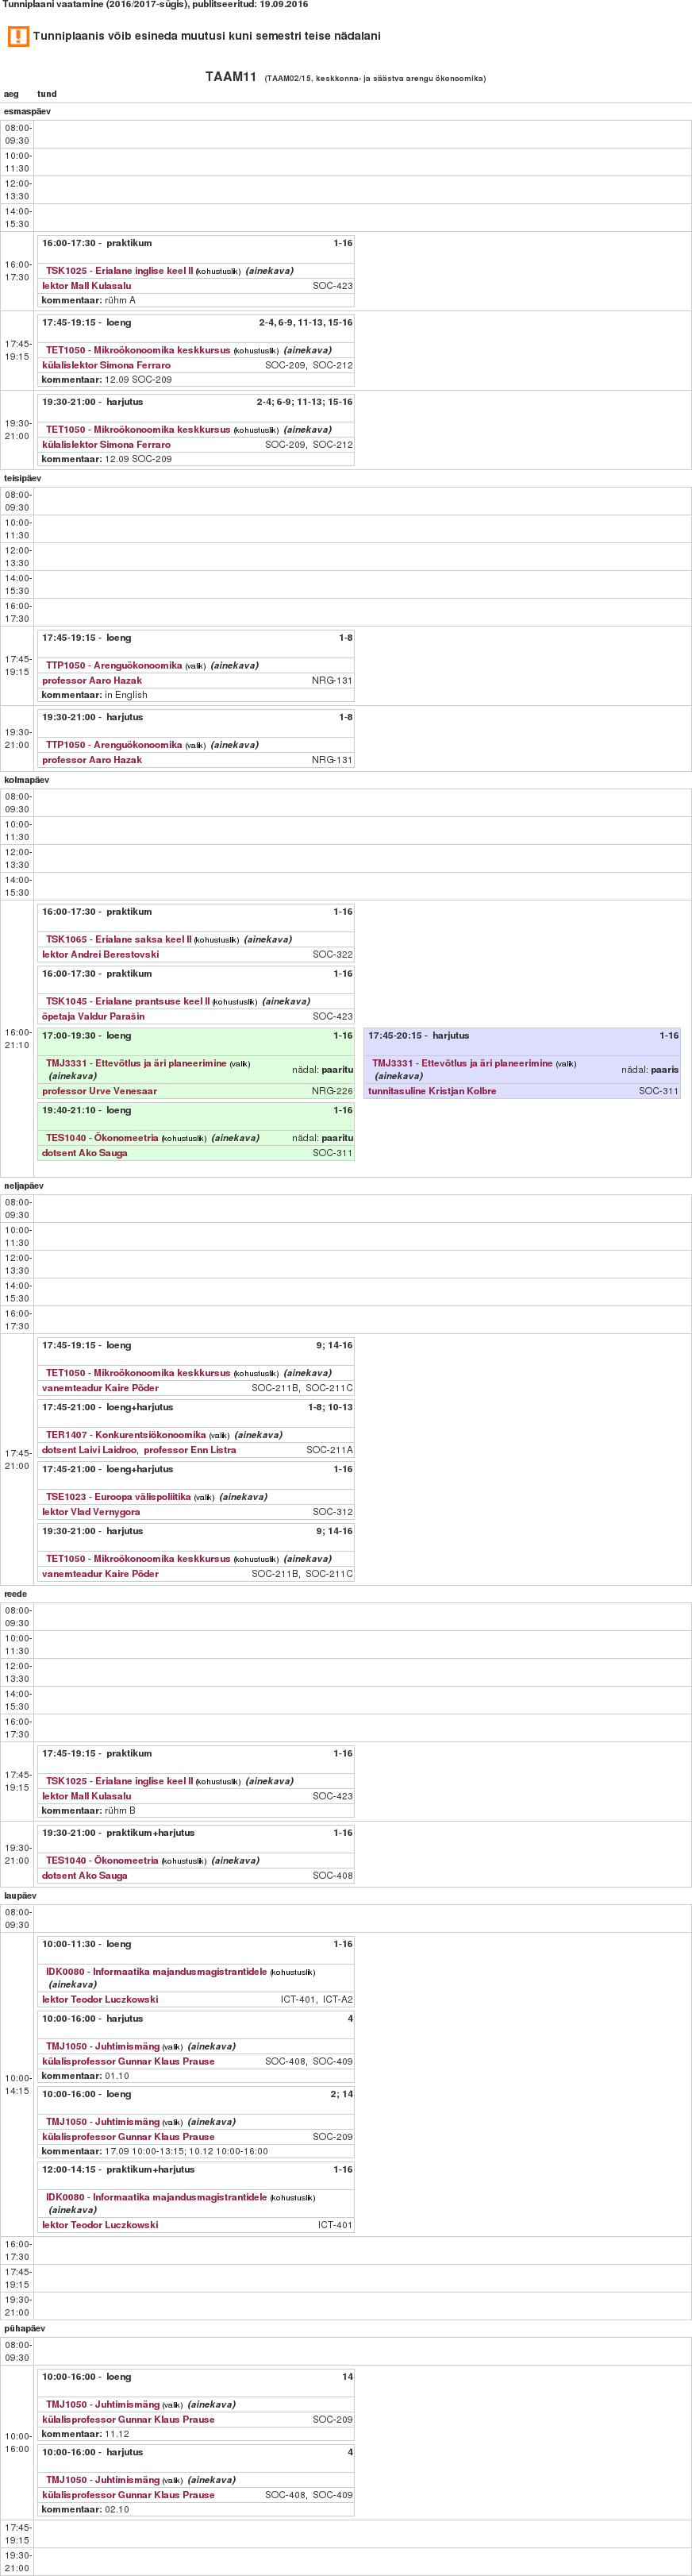Click tunnitasuline Kristjan Kolbre link
This screenshot has width=692, height=2576.
pos(432,1091)
